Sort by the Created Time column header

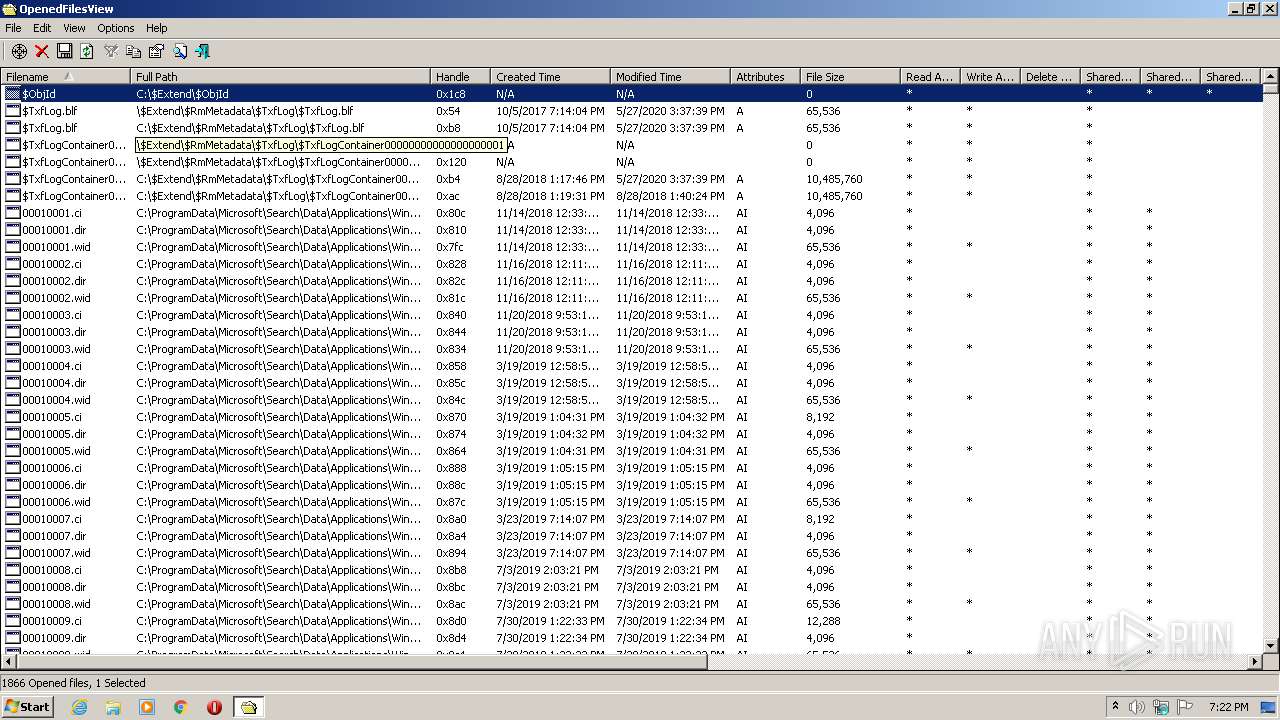coord(550,76)
